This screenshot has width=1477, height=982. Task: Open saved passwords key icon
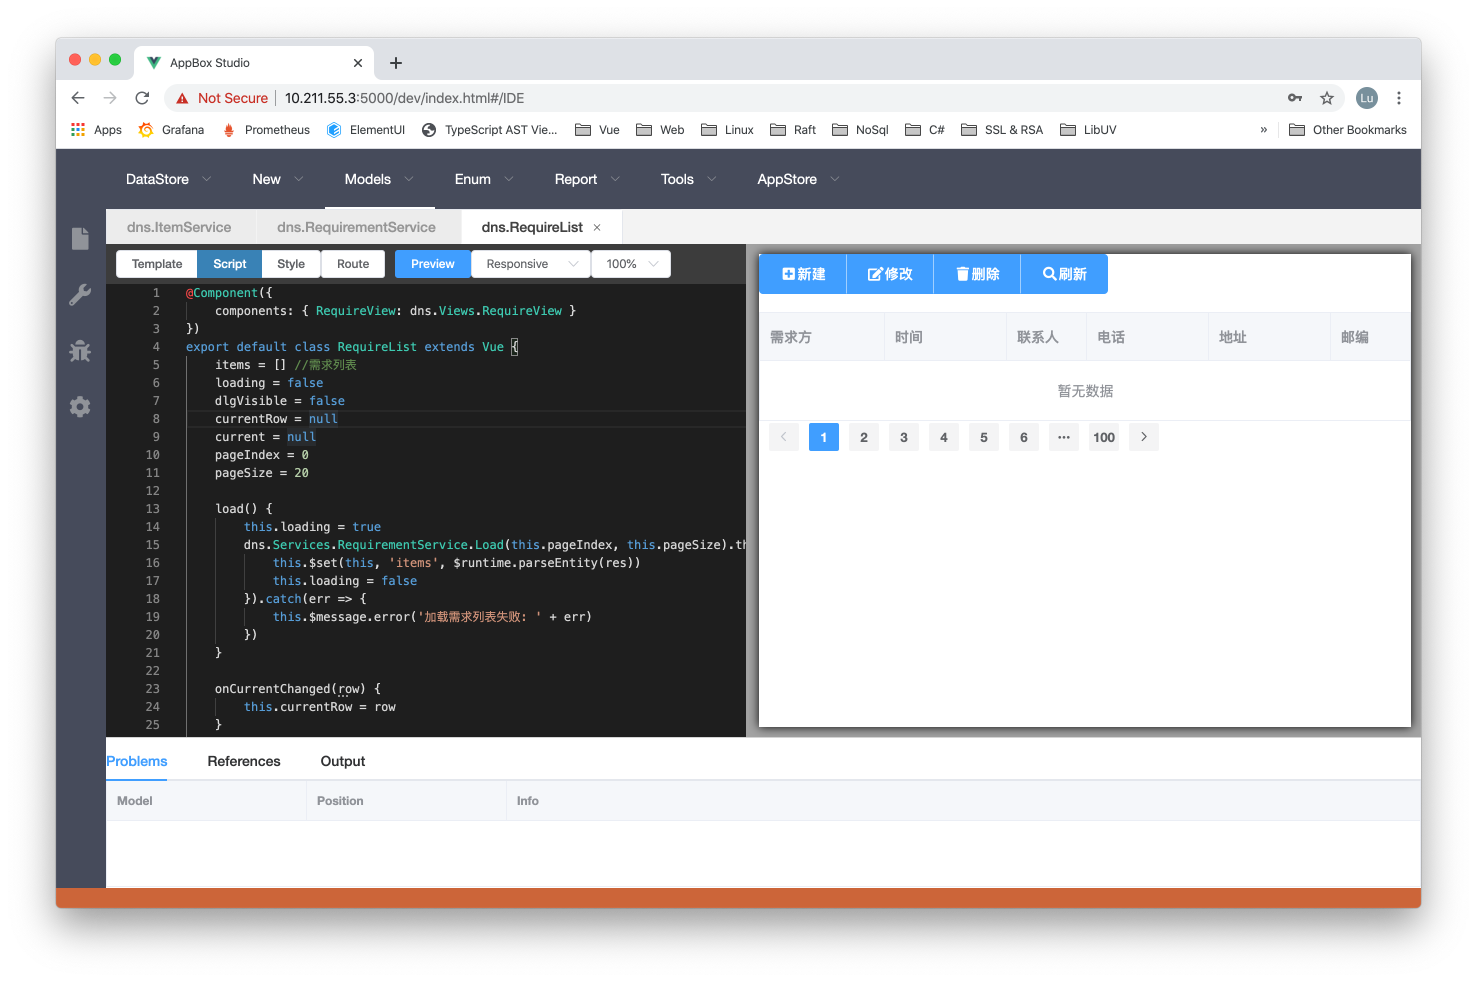[1295, 98]
